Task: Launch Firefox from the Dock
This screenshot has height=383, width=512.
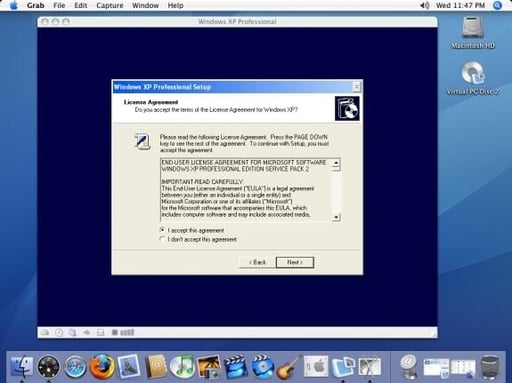Action: (x=102, y=367)
